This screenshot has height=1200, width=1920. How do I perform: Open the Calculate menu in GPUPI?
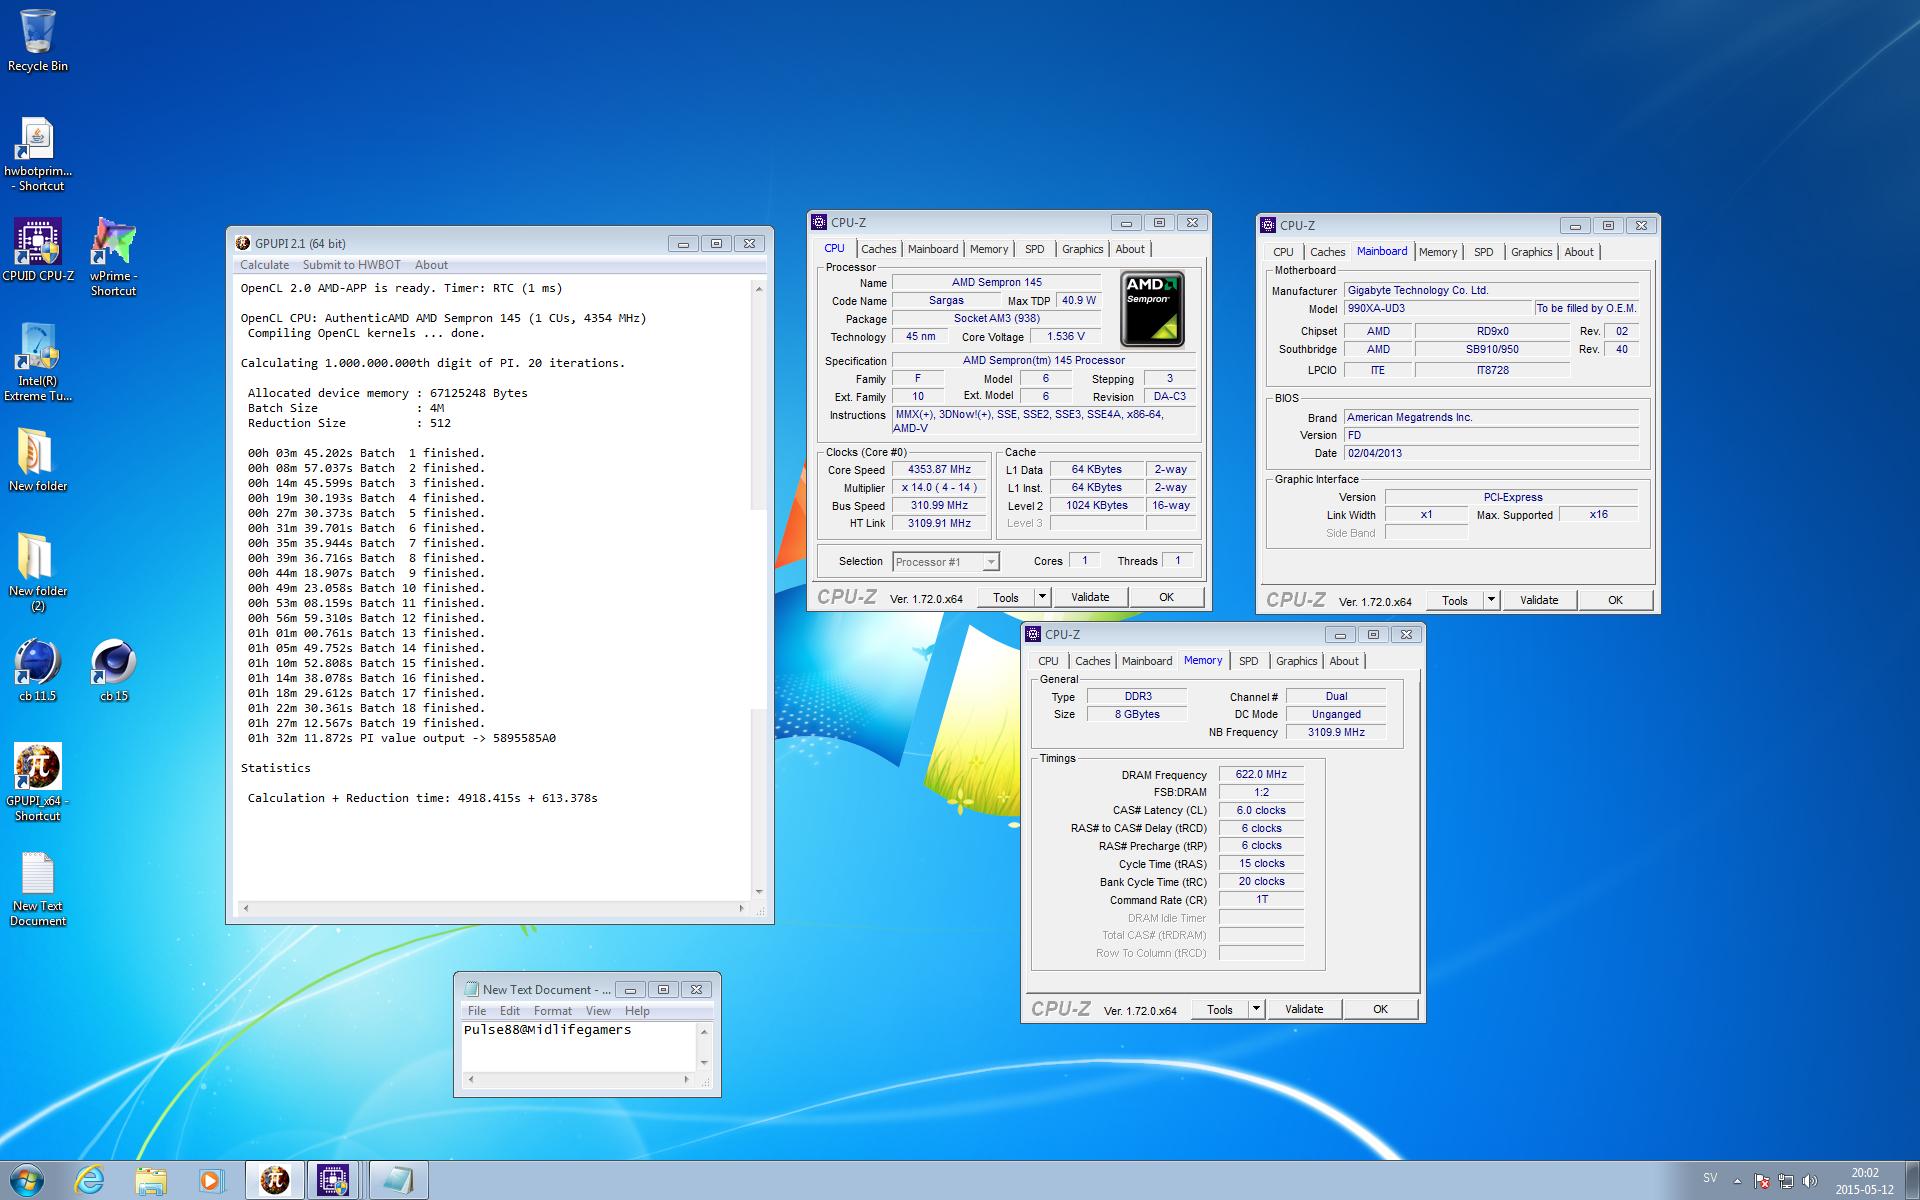264,265
